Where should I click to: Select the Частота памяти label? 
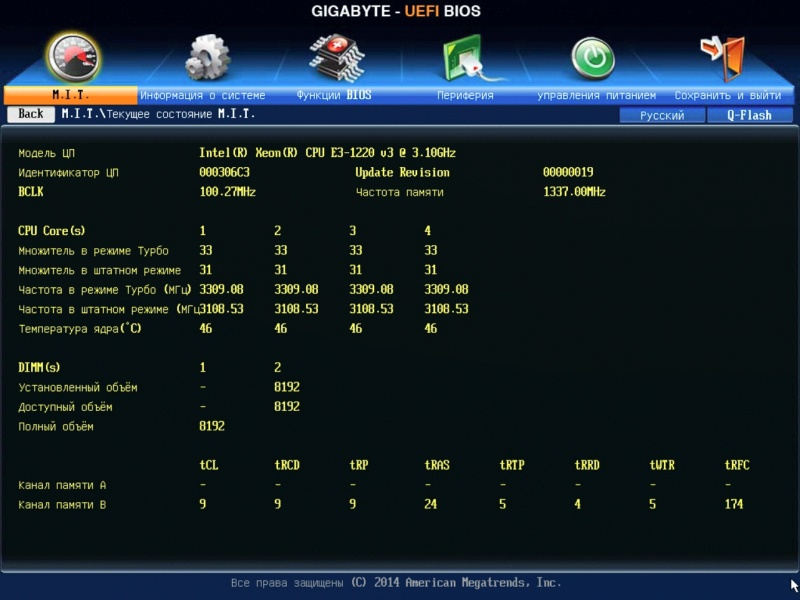pyautogui.click(x=399, y=192)
